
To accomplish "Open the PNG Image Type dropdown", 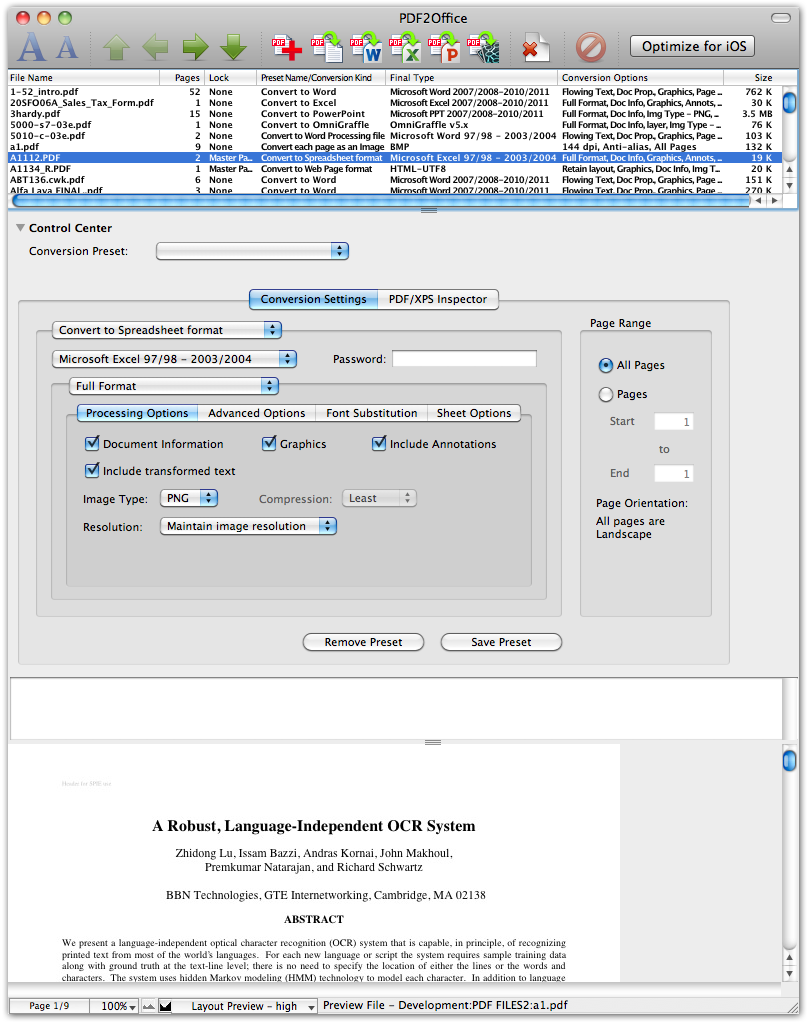I will coord(189,498).
